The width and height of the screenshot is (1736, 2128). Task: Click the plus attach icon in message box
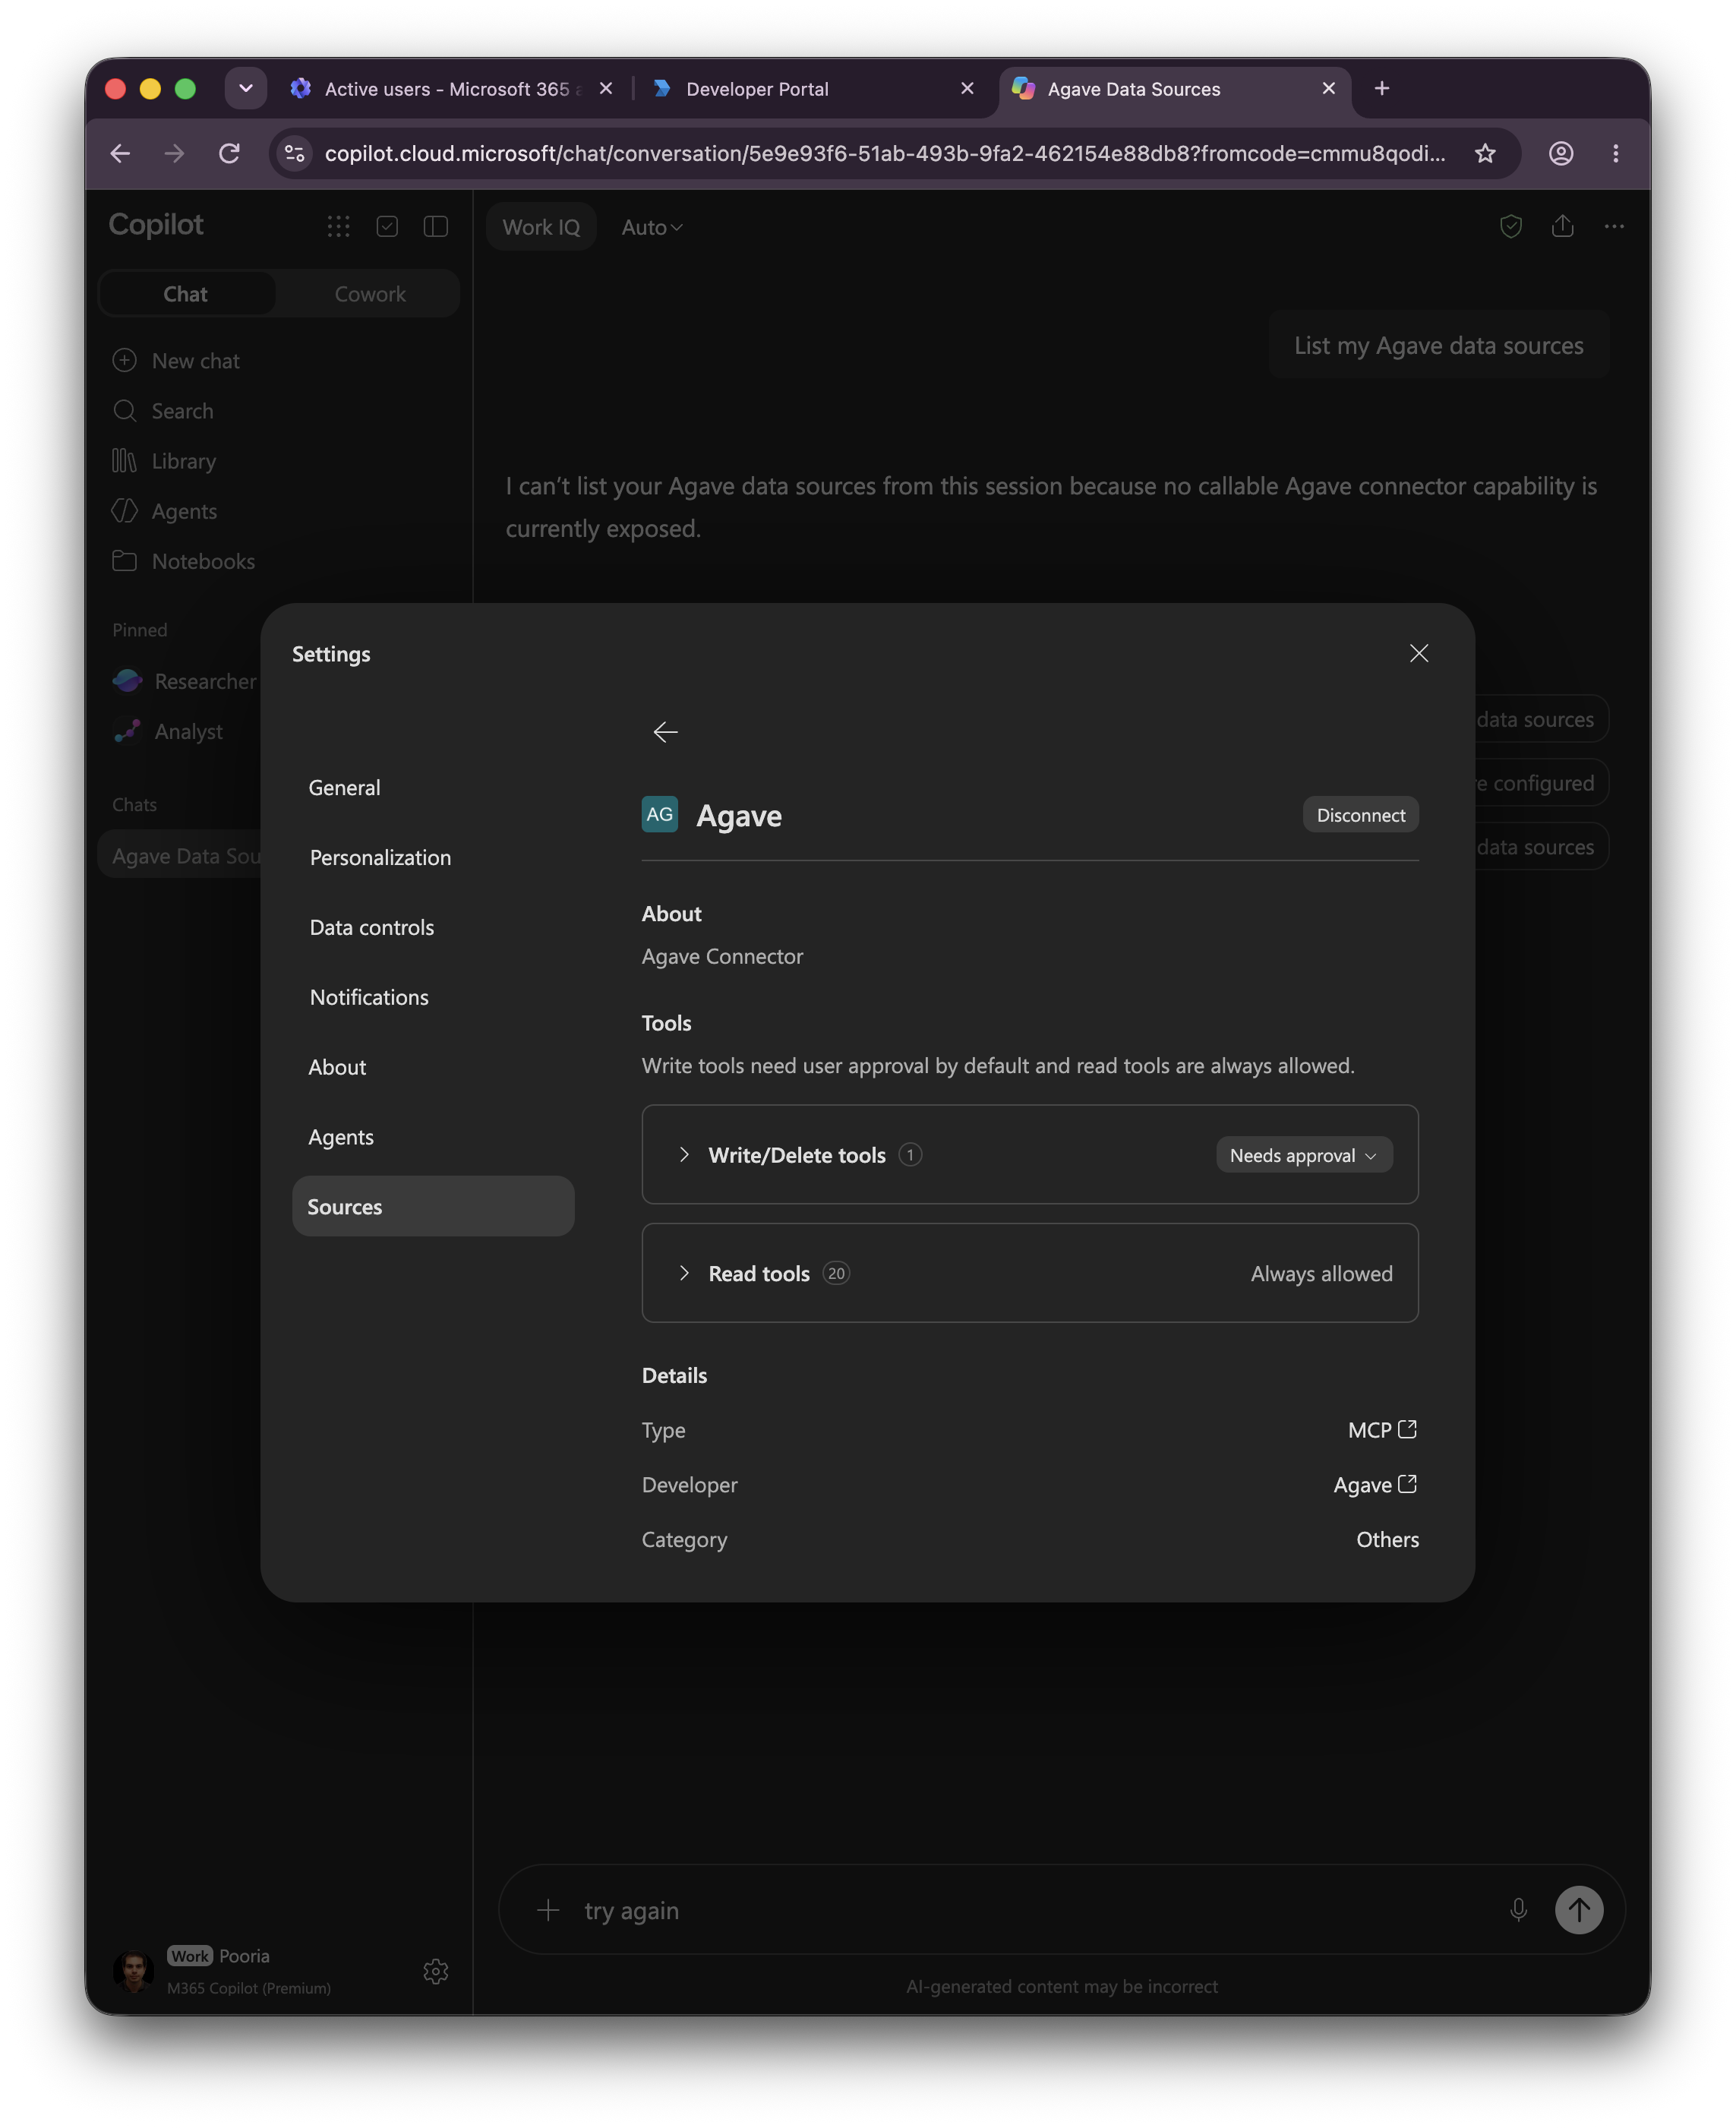point(548,1910)
